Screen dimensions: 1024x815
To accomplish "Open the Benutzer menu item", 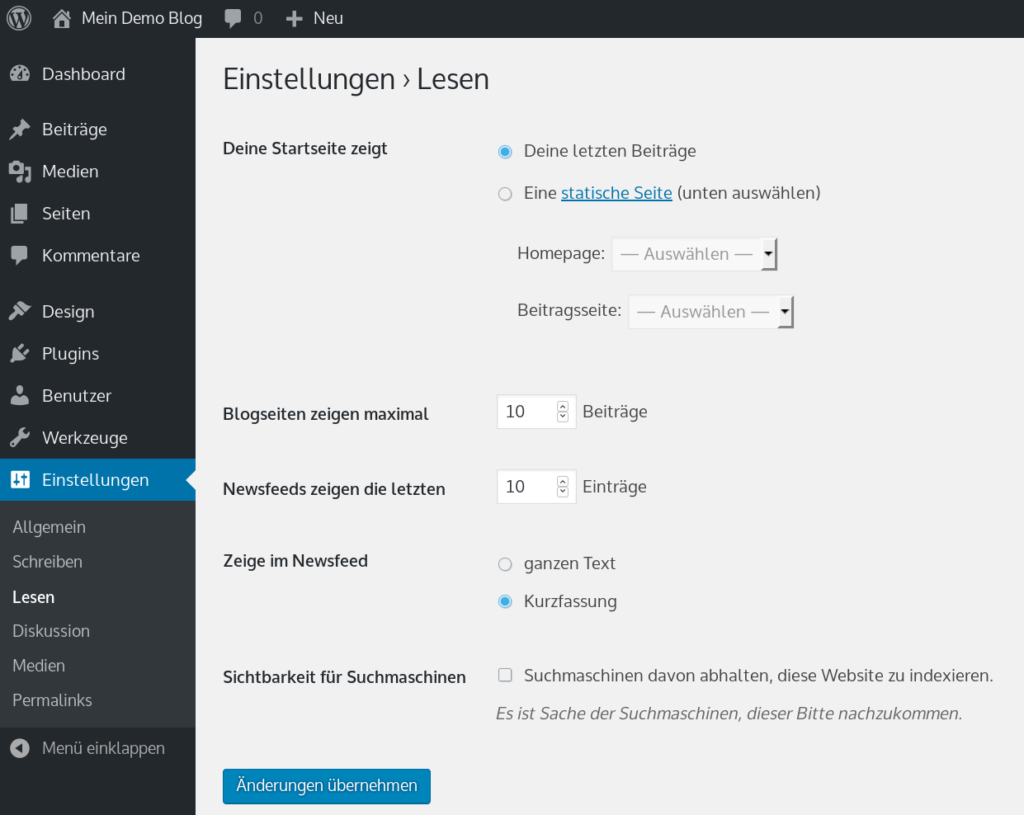I will tap(97, 395).
